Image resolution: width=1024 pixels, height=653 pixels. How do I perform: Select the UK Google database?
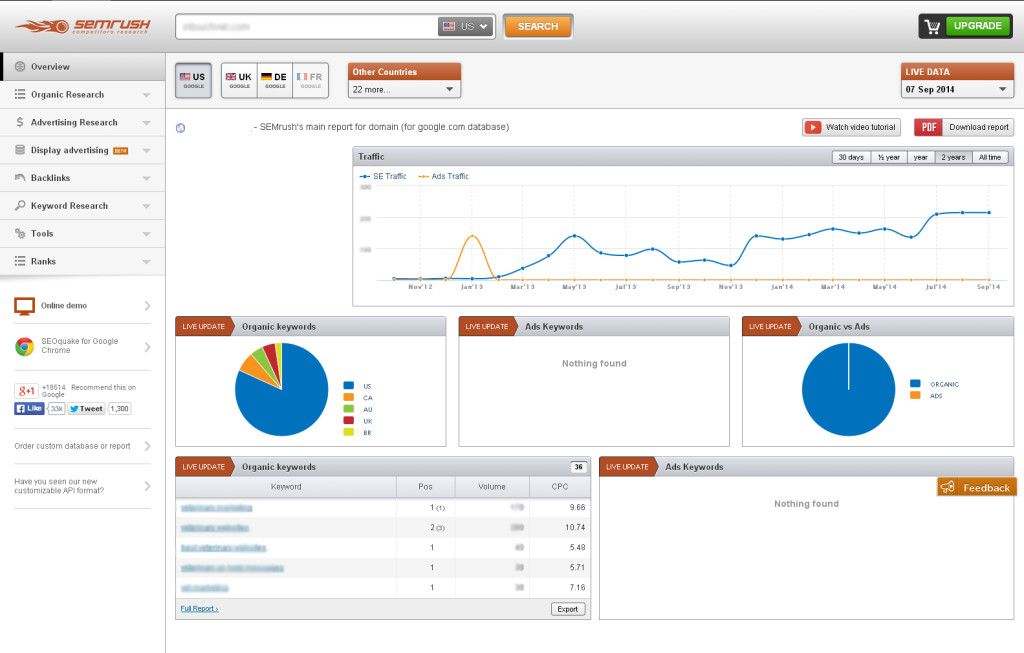coord(239,80)
